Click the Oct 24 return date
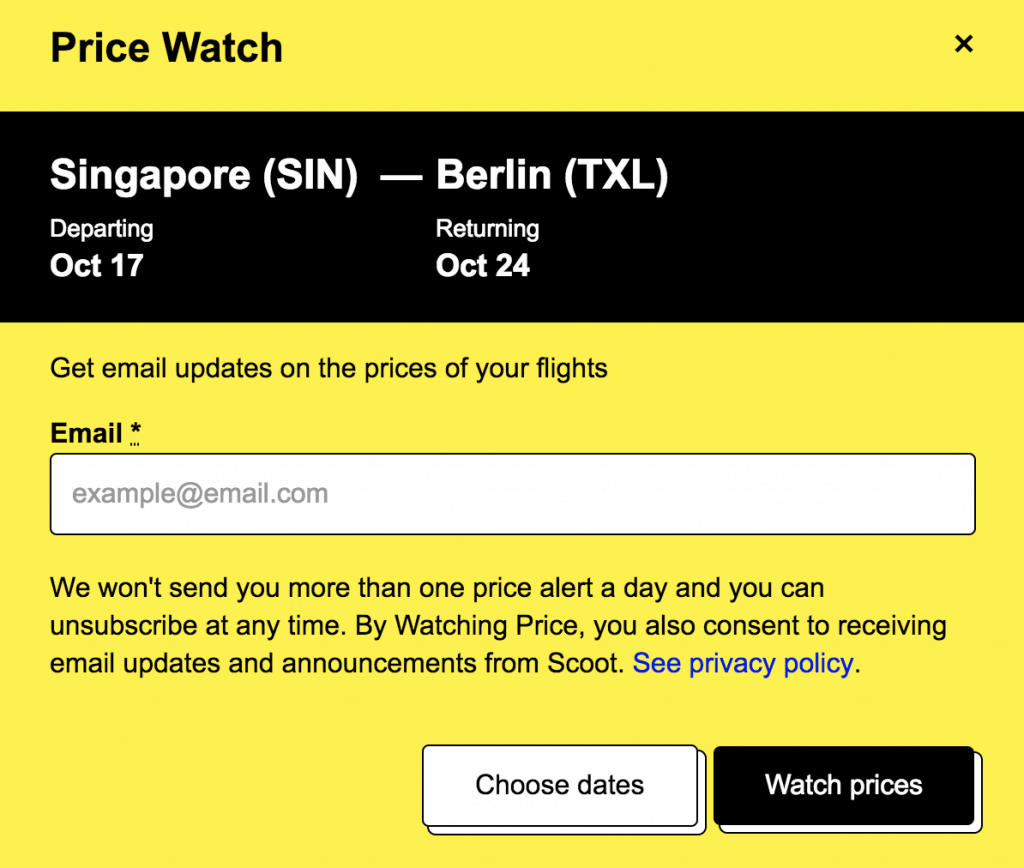1024x868 pixels. (x=482, y=266)
